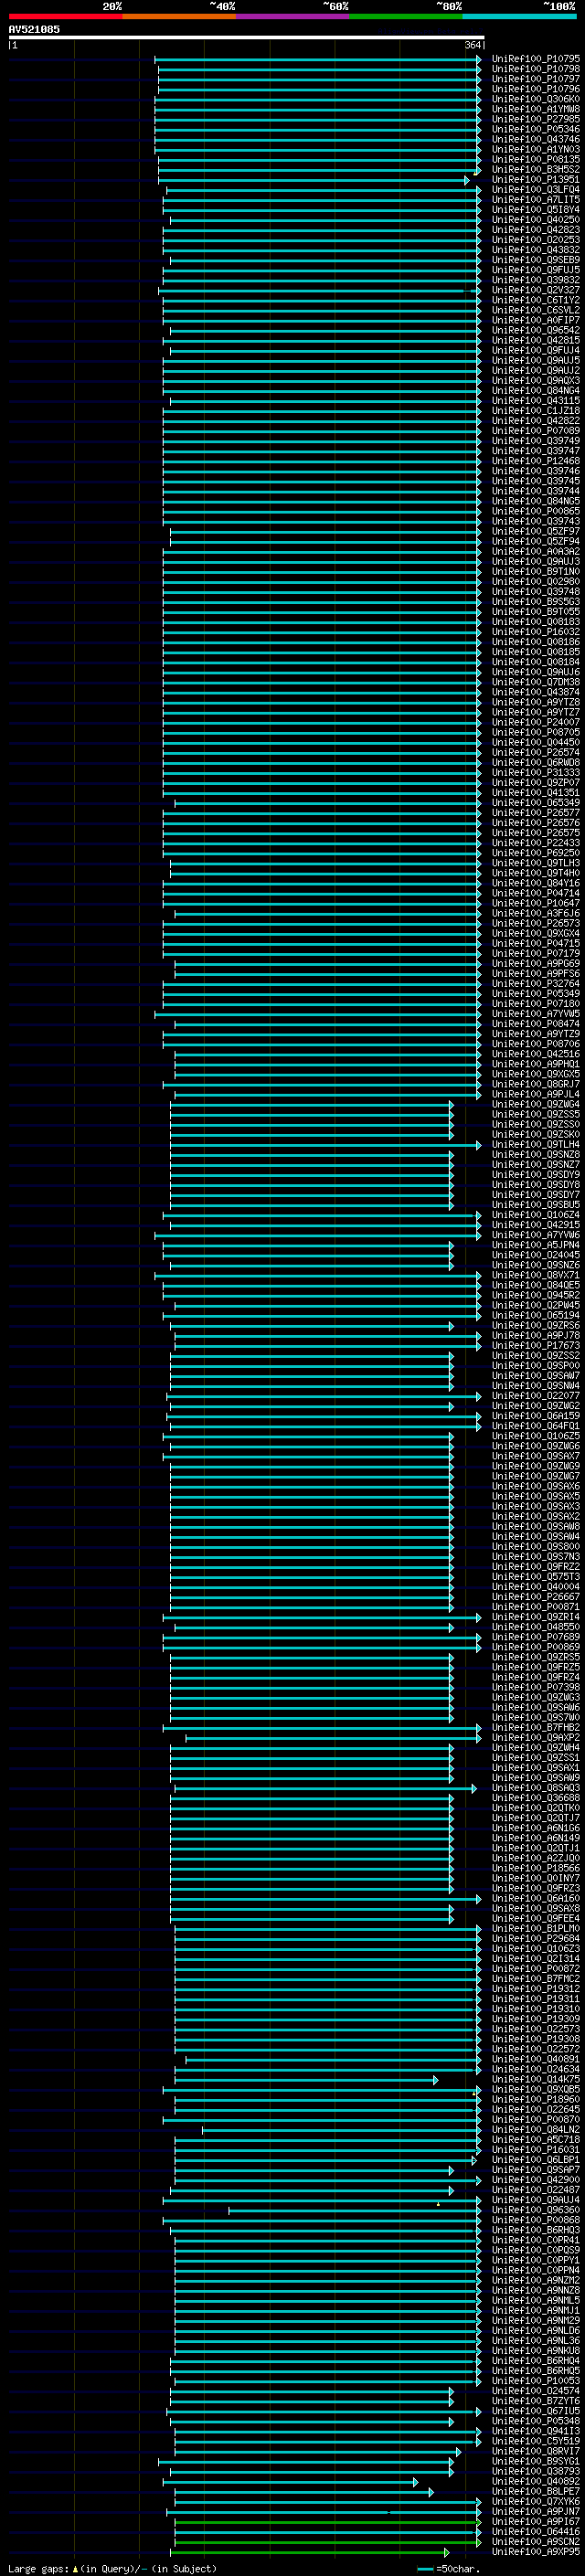Select label UniRef100_O40892
Screen dimensions: 585x2576
click(535, 2480)
